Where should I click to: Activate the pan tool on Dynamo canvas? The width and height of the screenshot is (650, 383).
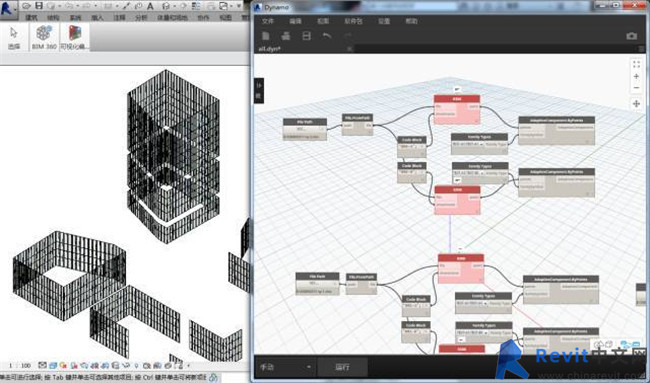click(x=636, y=104)
